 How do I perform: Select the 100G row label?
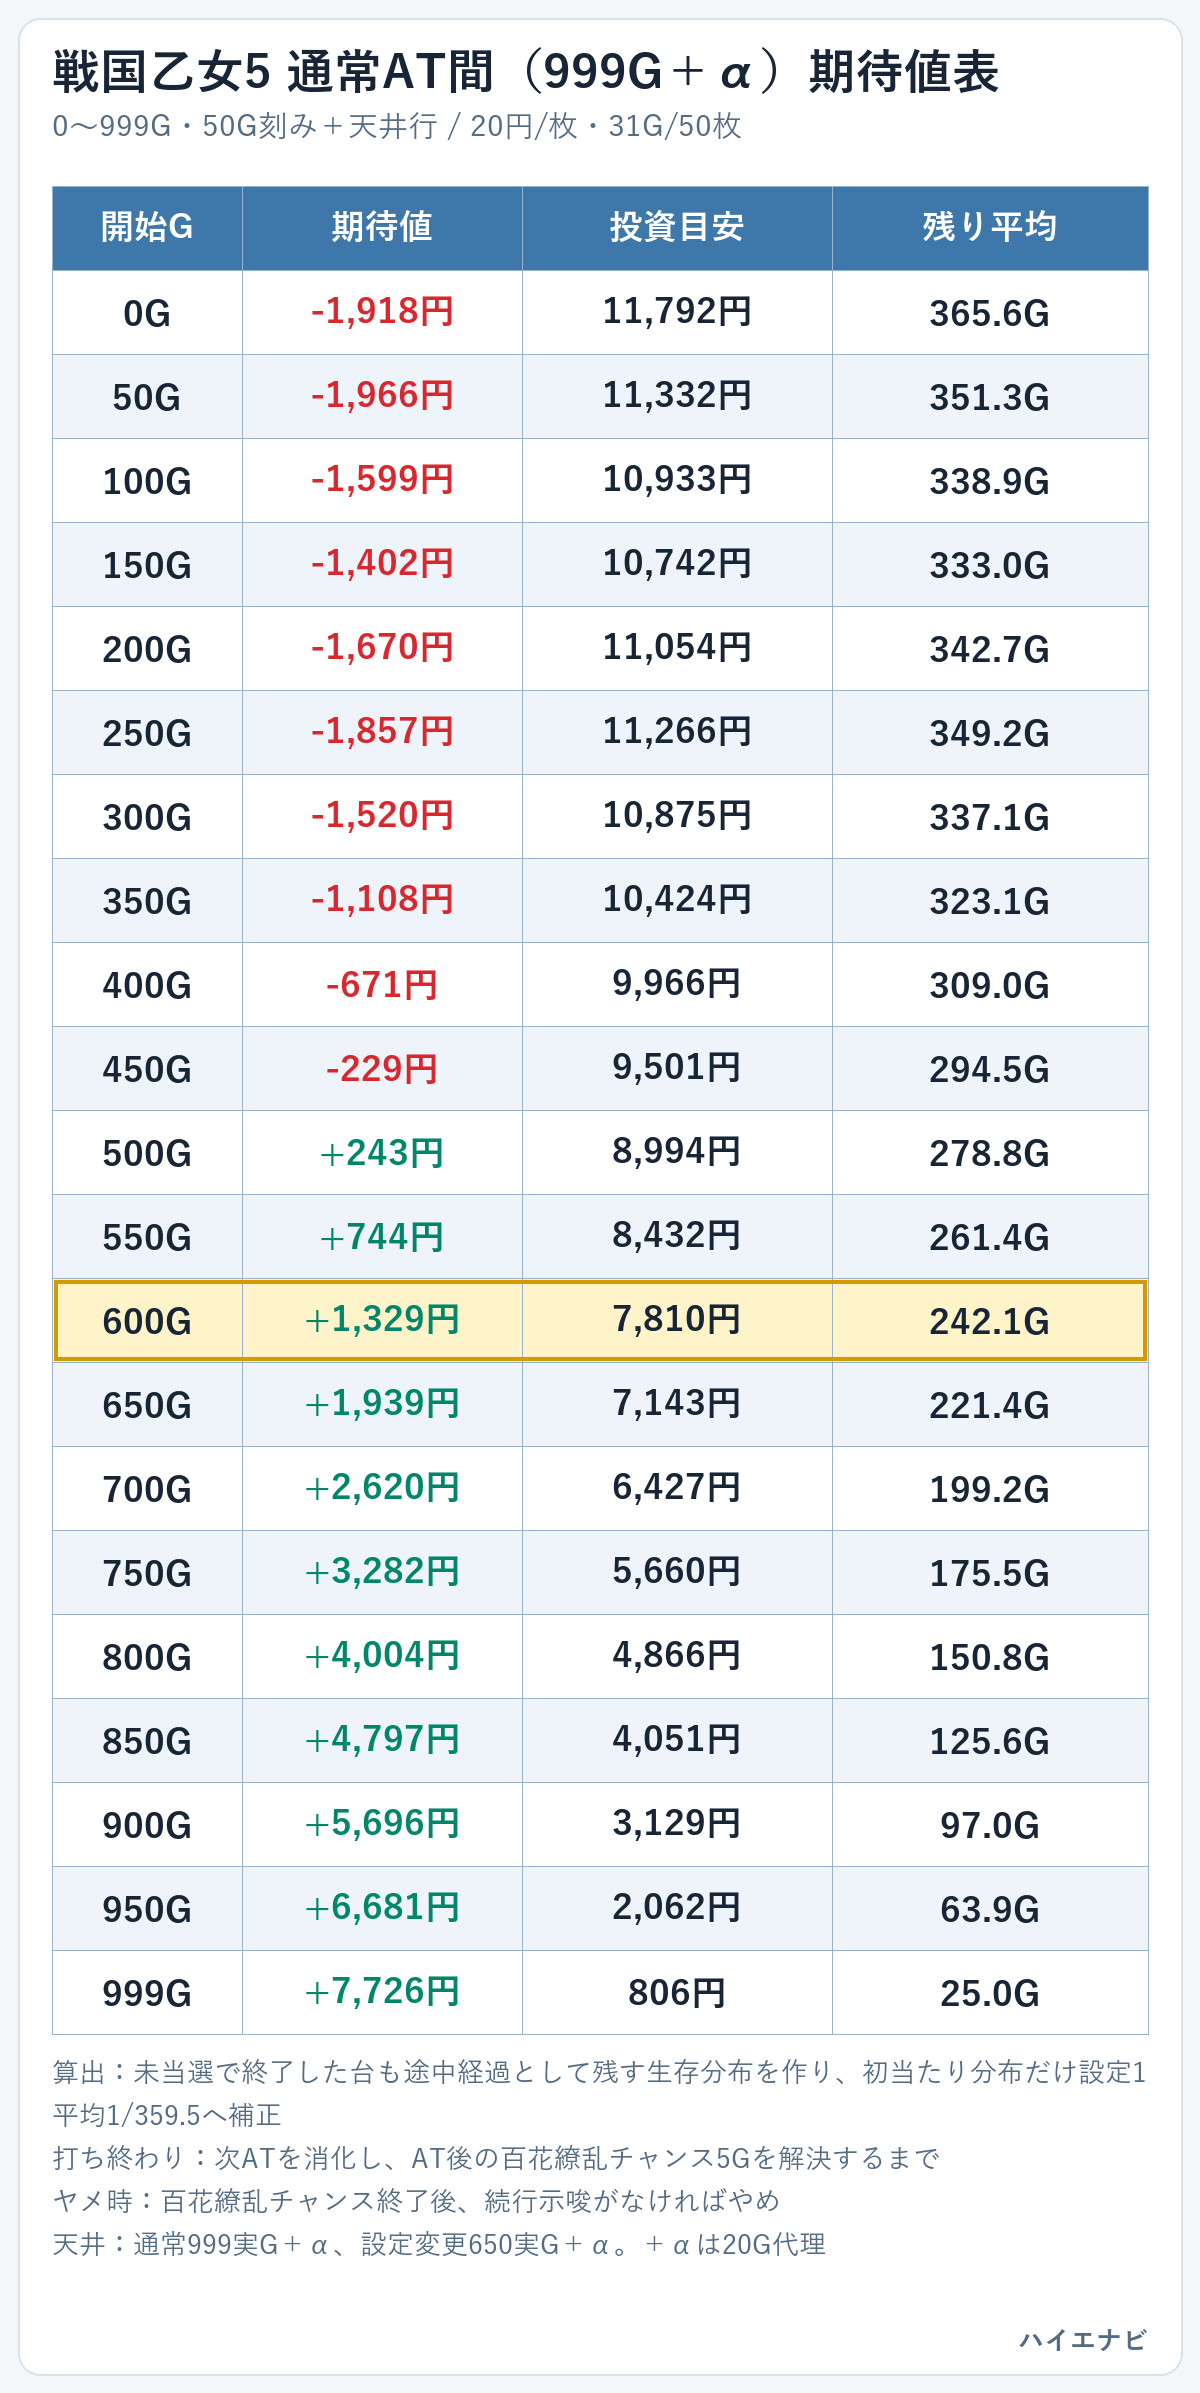click(x=147, y=481)
